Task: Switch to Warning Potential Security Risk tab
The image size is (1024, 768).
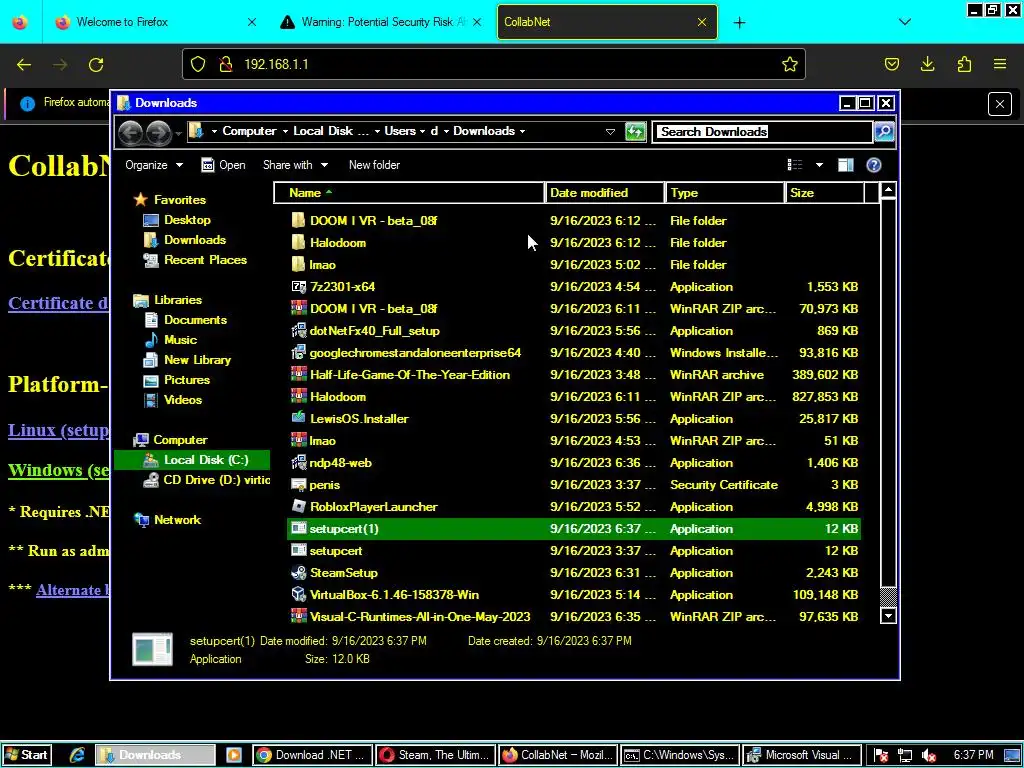Action: coord(381,22)
